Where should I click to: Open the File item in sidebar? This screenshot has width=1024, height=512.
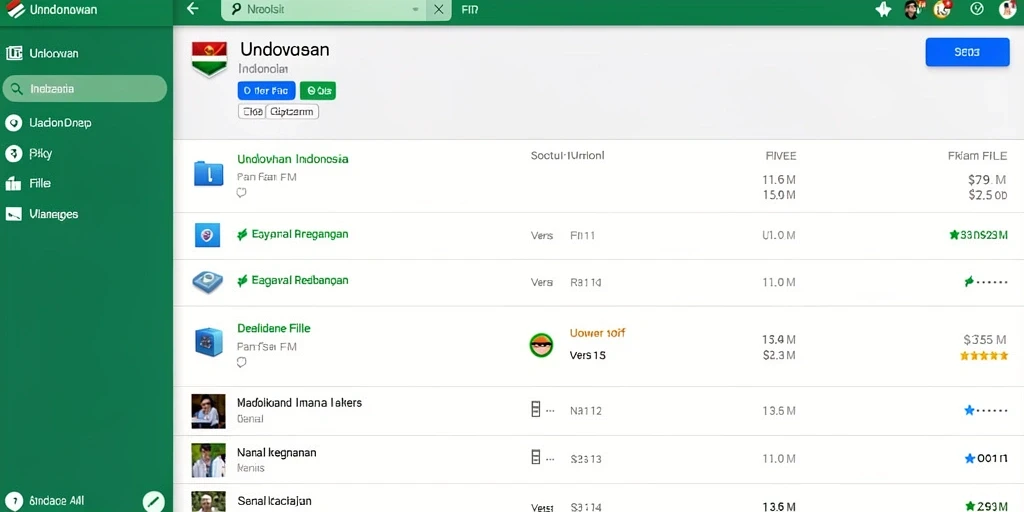tap(39, 184)
